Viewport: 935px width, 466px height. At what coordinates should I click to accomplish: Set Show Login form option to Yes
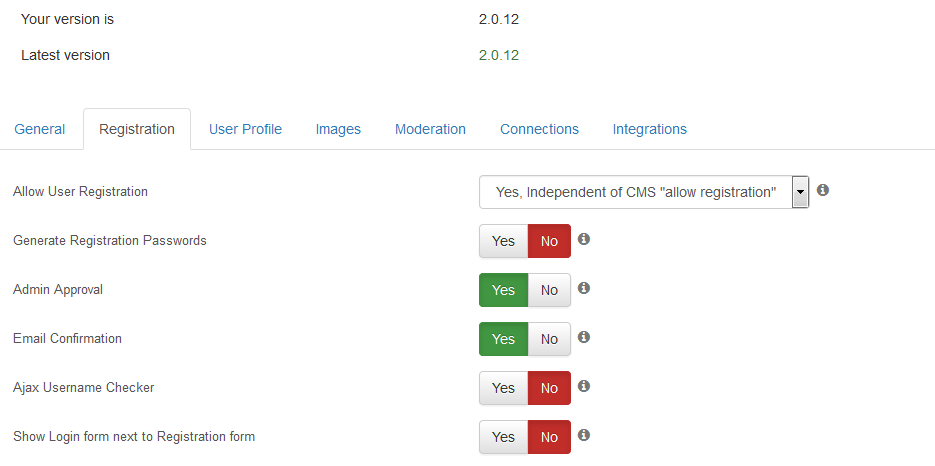point(503,437)
